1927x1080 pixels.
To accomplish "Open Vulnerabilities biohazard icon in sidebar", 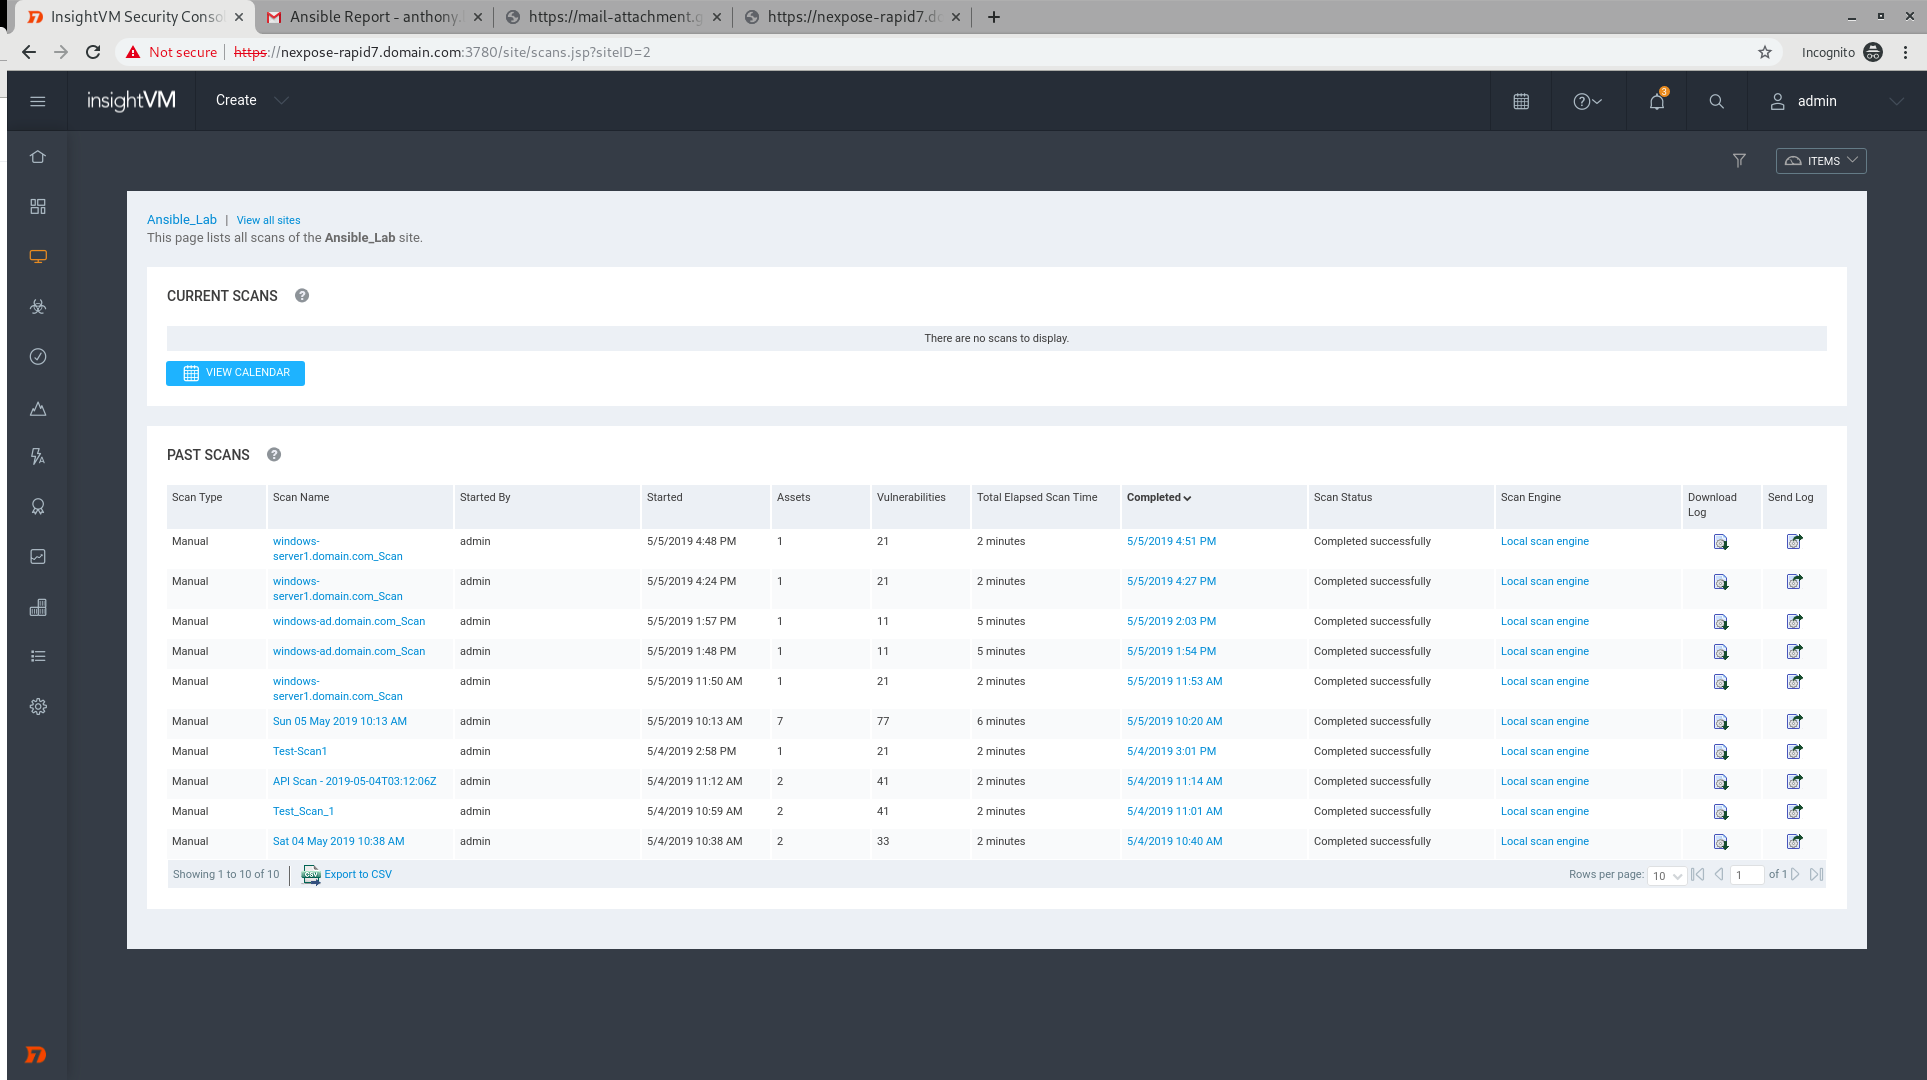I will 38,307.
